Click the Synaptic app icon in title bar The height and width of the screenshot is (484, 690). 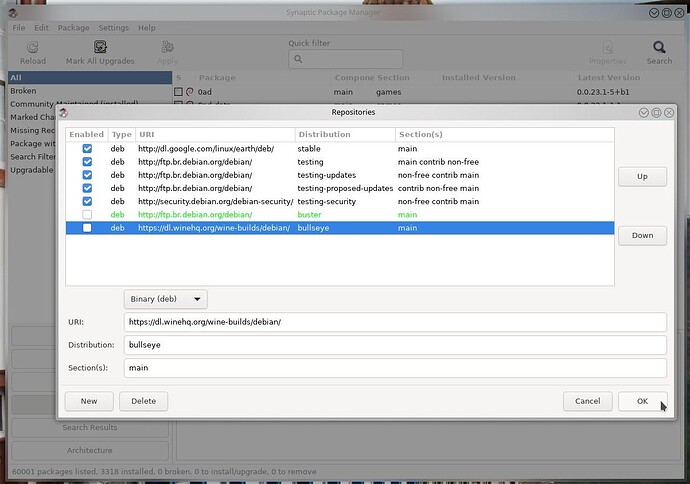coord(8,13)
